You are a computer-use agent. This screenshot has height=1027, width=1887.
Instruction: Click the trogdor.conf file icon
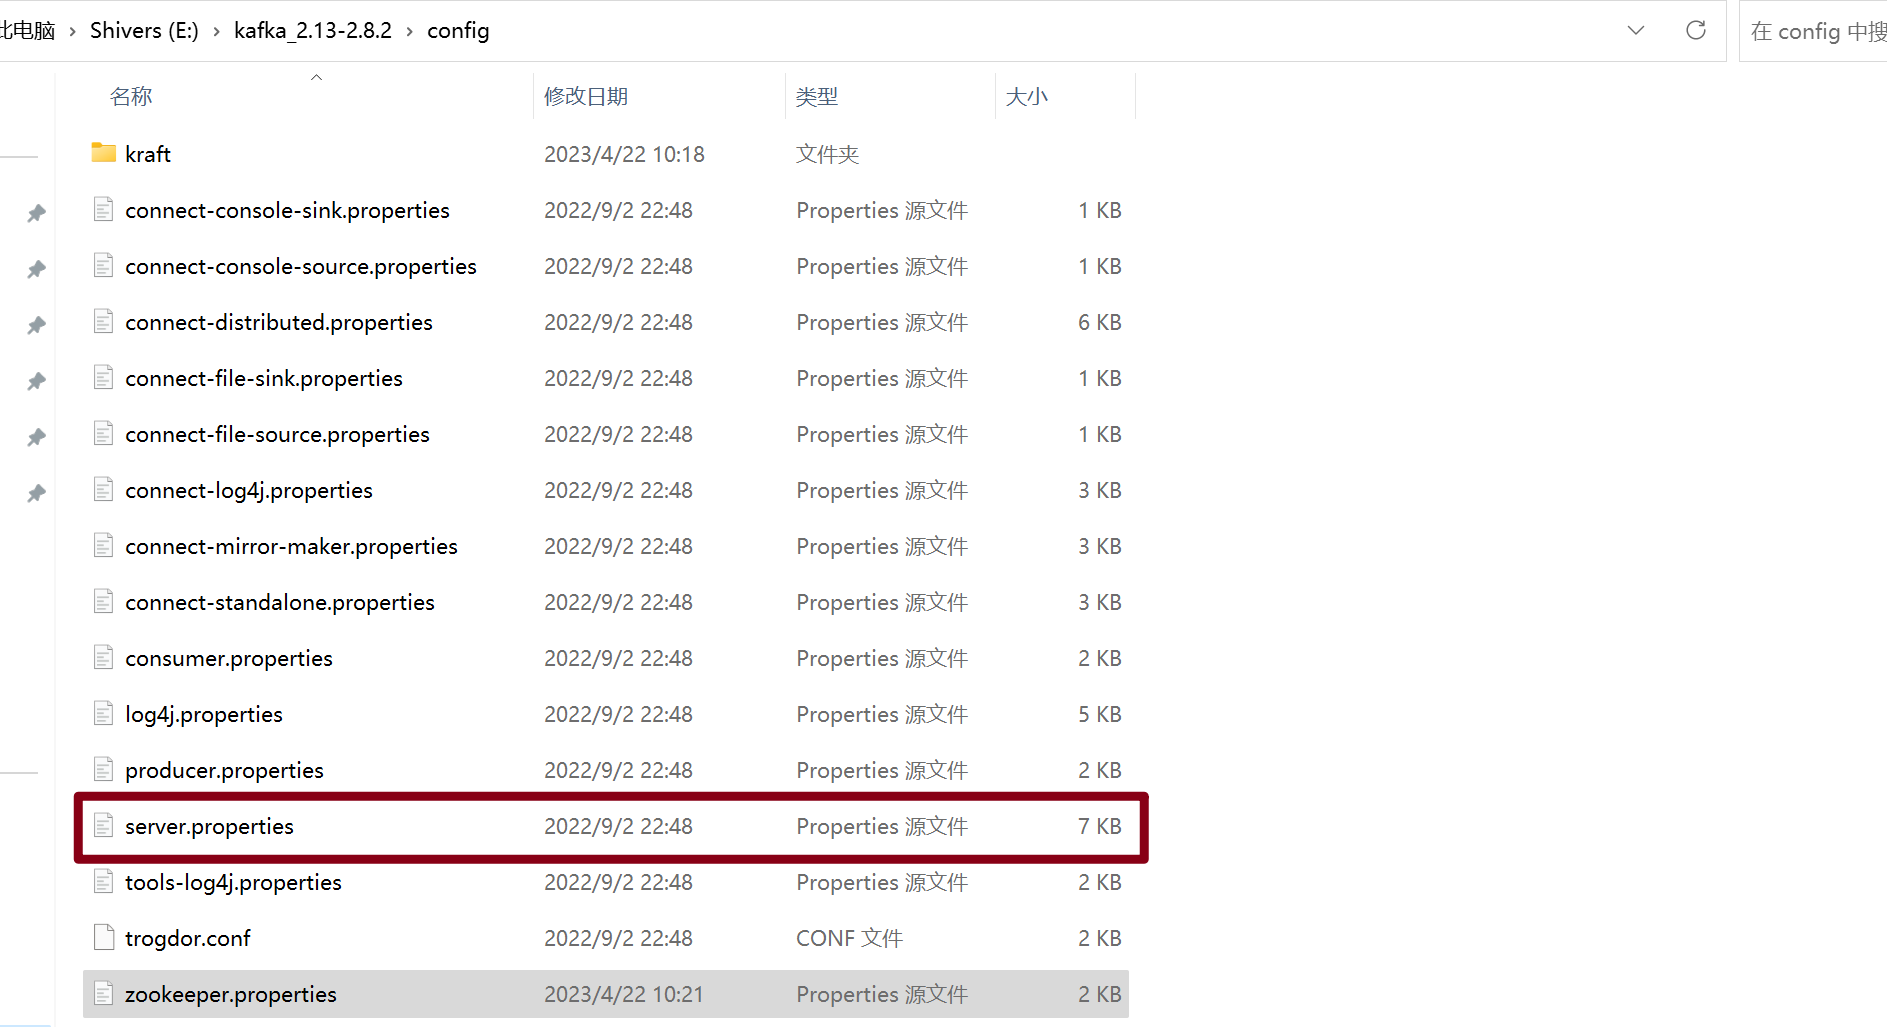pos(103,937)
